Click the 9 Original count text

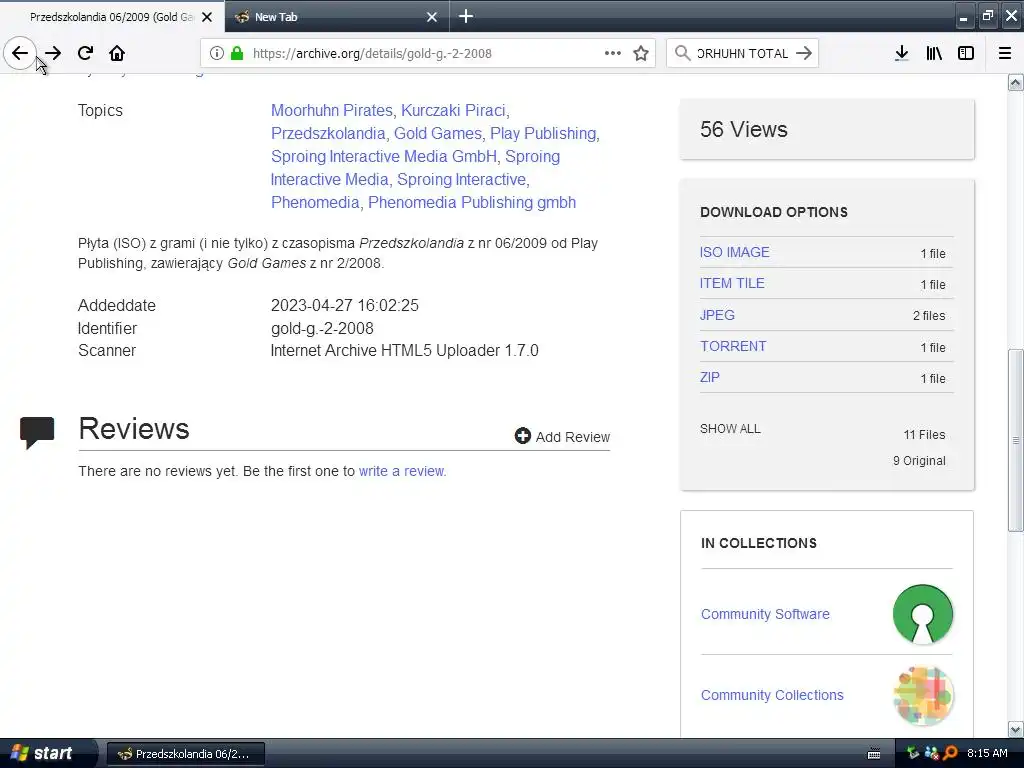[920, 461]
